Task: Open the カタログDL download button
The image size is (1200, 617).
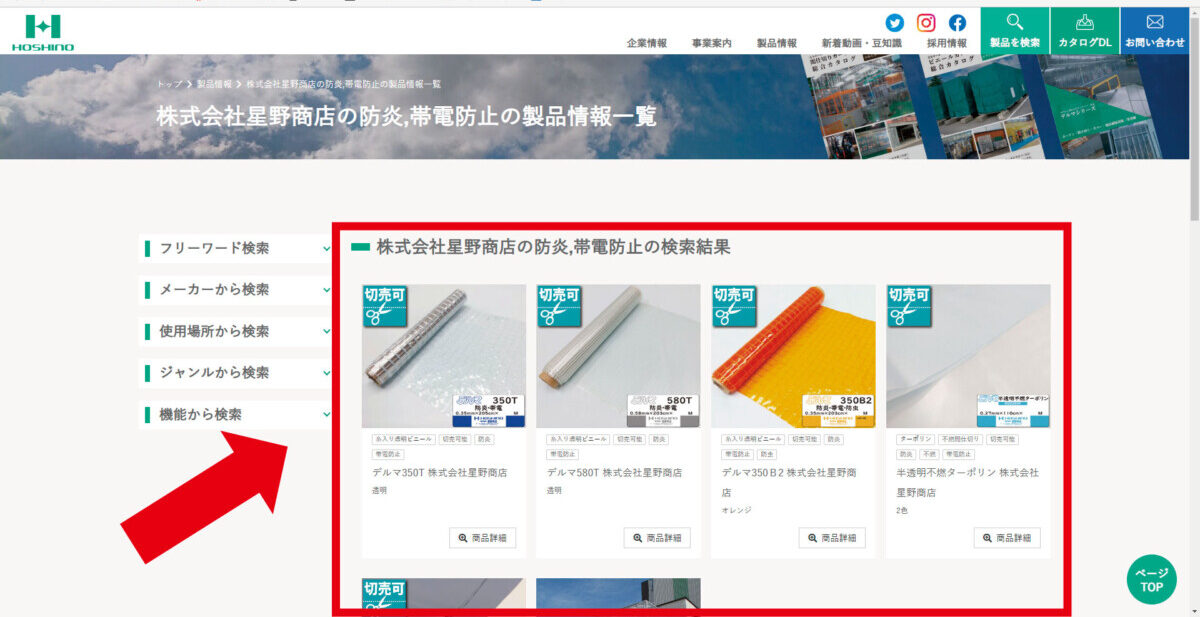Action: point(1085,31)
